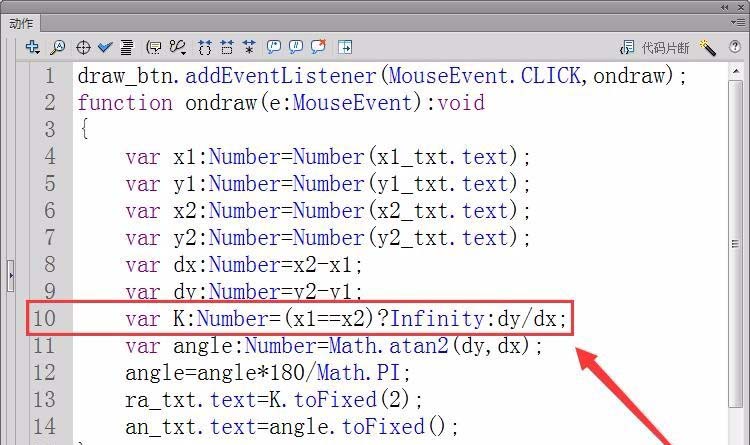Click 'K.toFixed(2)' on line 13
750x445 pixels.
pos(339,400)
